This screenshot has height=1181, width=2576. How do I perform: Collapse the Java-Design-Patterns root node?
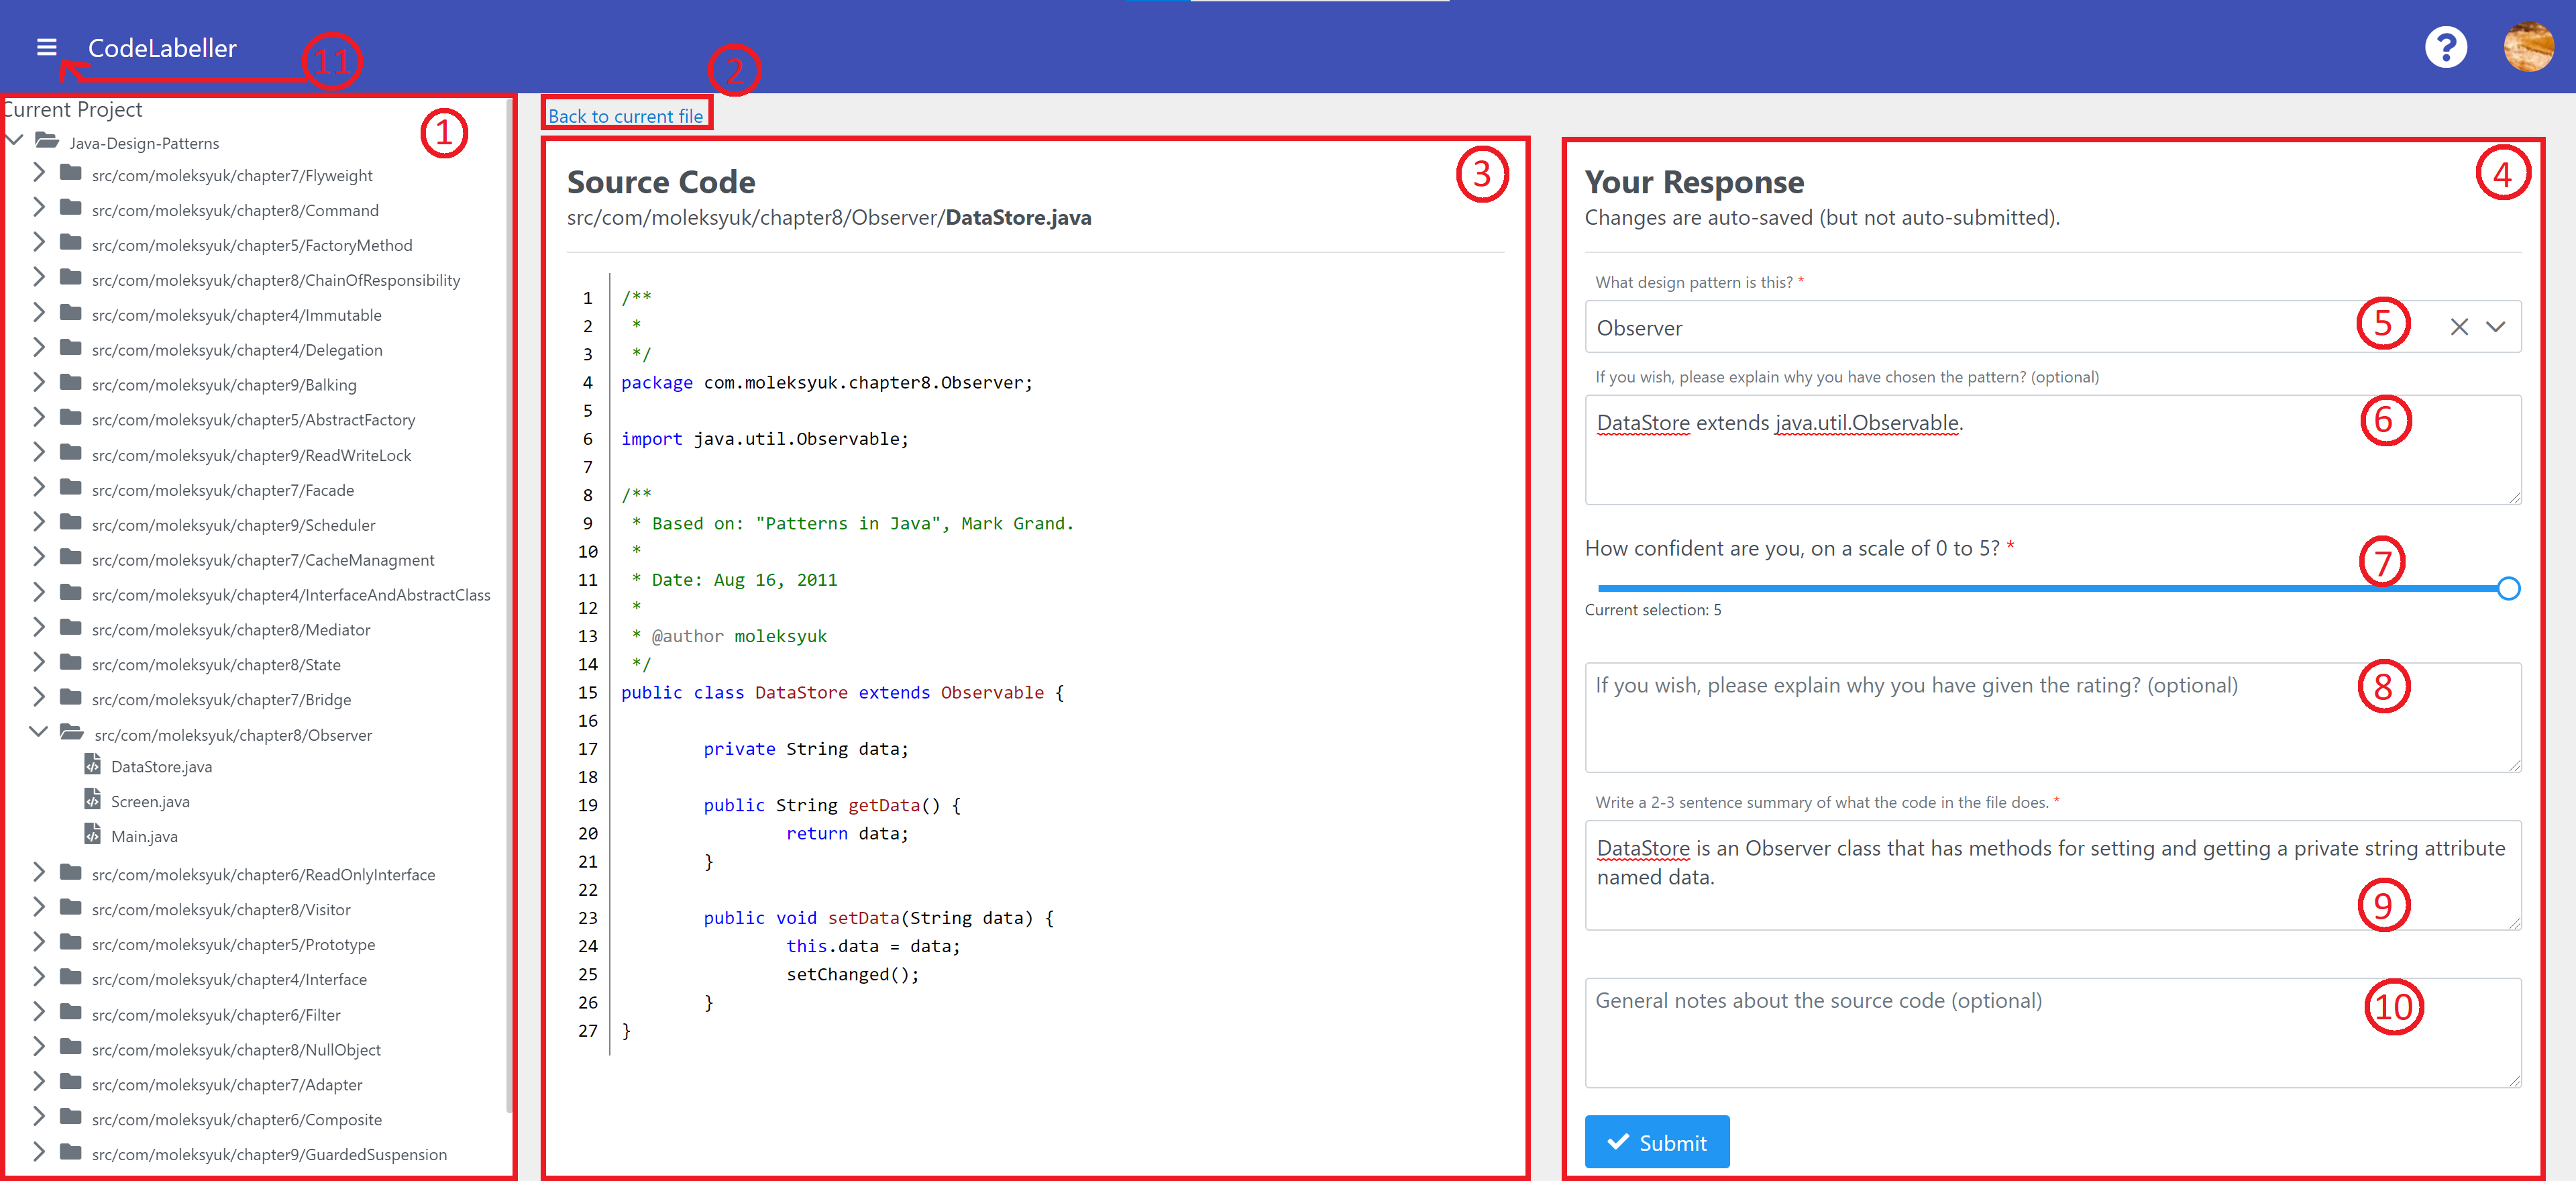coord(14,140)
